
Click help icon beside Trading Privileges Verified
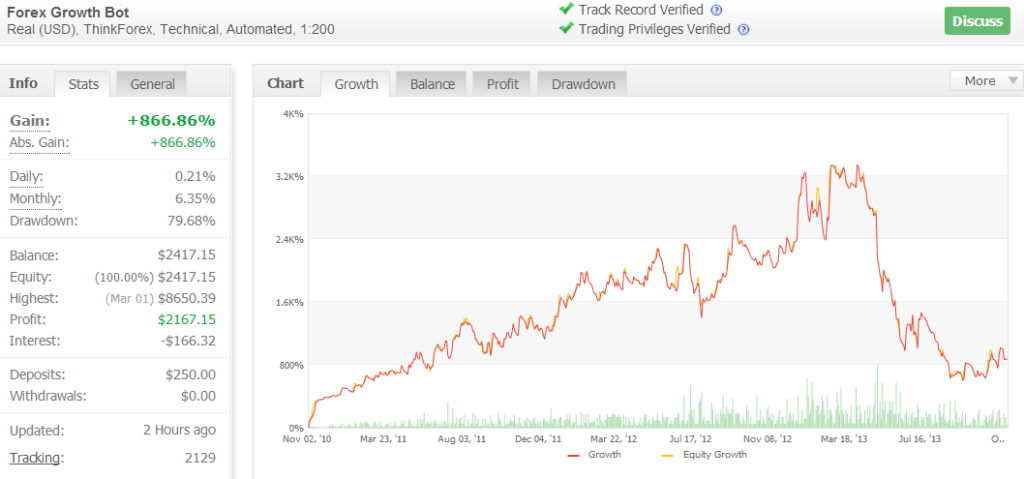click(x=743, y=29)
